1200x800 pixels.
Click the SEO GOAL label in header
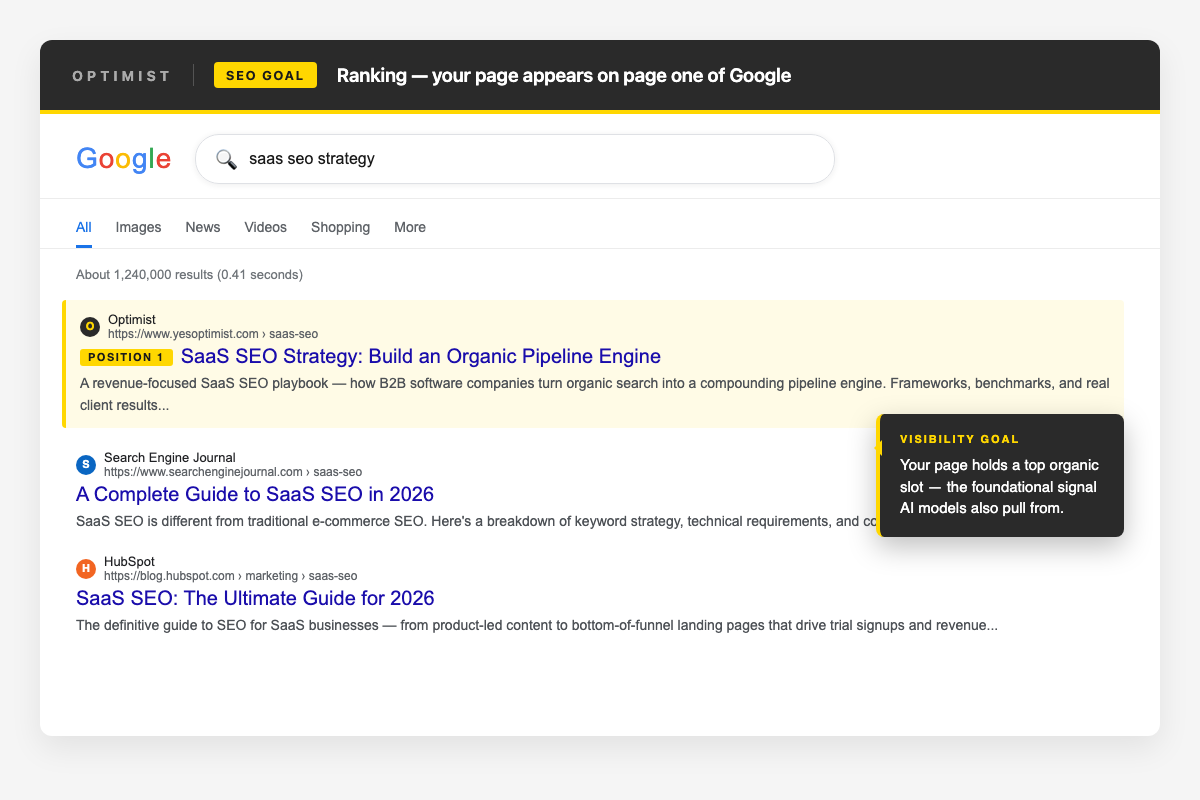265,75
